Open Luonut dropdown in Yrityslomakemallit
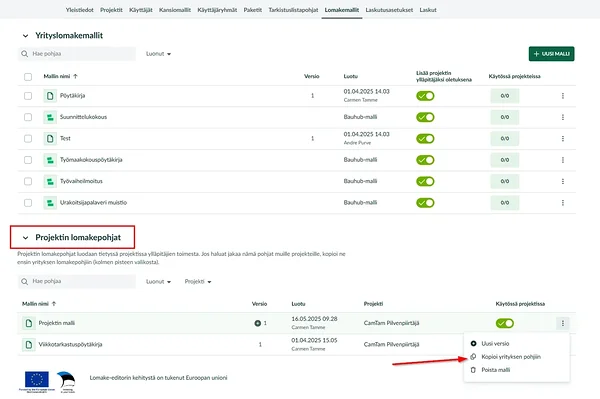600x399 pixels. tap(158, 54)
